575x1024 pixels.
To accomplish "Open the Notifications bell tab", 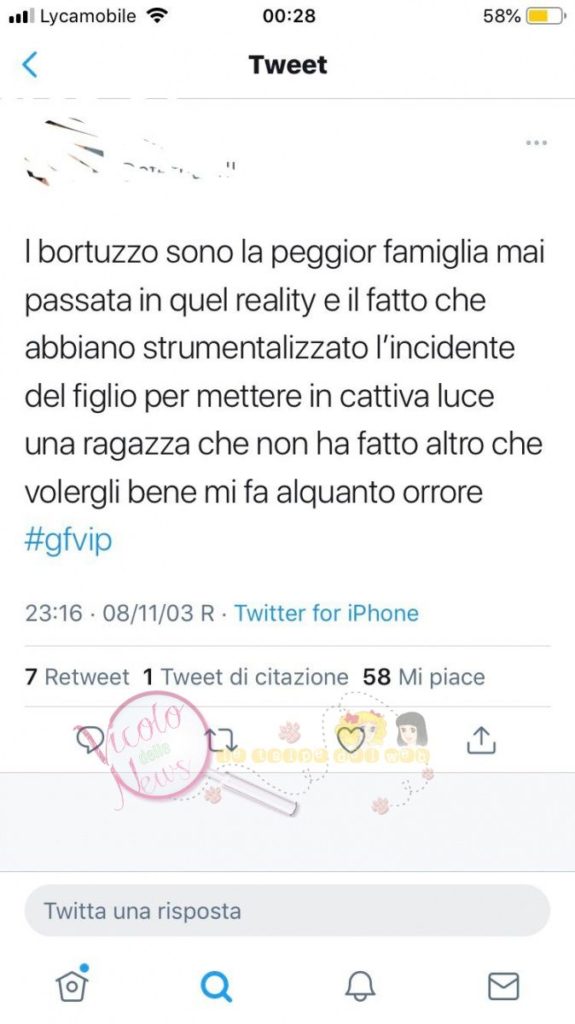I will pyautogui.click(x=360, y=985).
